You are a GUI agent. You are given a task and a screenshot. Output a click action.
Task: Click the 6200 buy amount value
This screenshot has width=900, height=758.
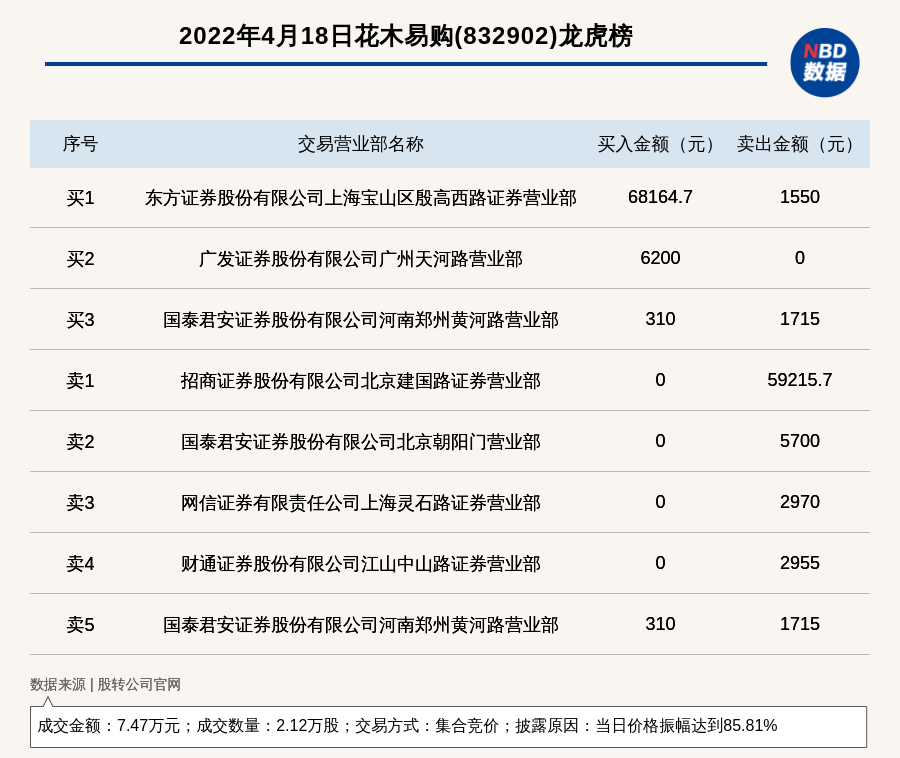pos(660,258)
